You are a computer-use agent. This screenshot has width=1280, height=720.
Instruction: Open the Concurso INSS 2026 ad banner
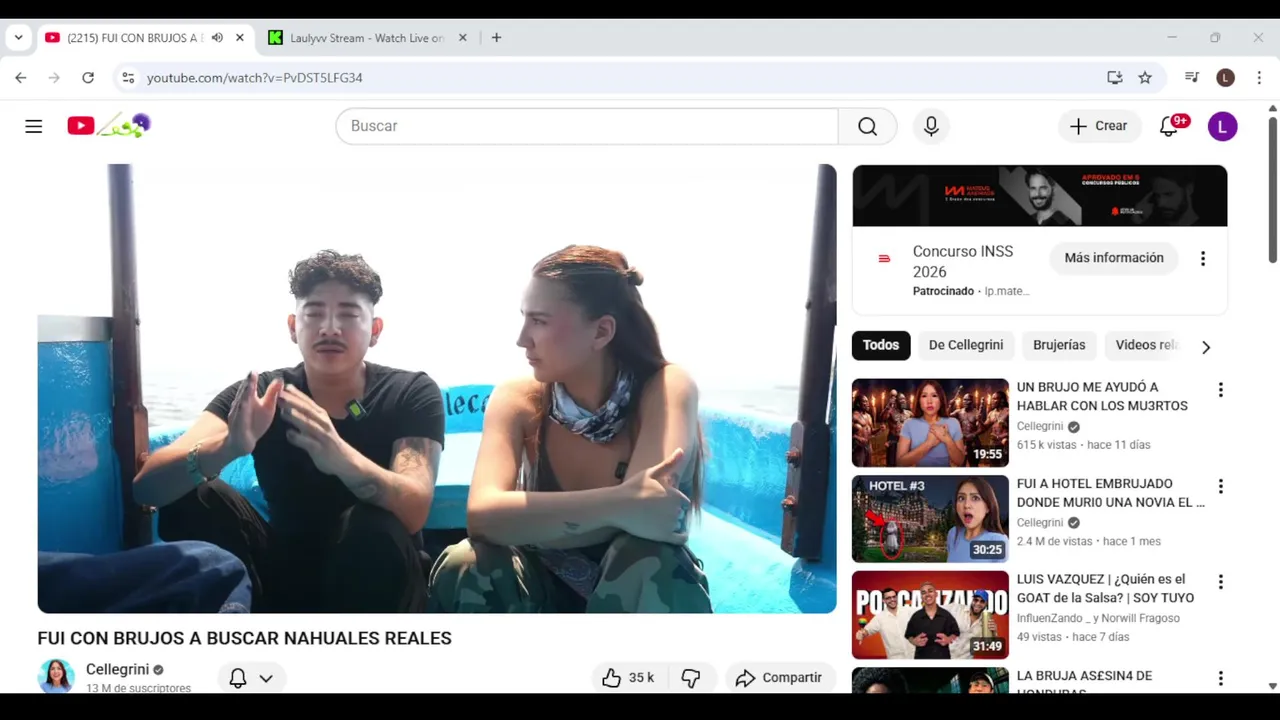(1040, 196)
